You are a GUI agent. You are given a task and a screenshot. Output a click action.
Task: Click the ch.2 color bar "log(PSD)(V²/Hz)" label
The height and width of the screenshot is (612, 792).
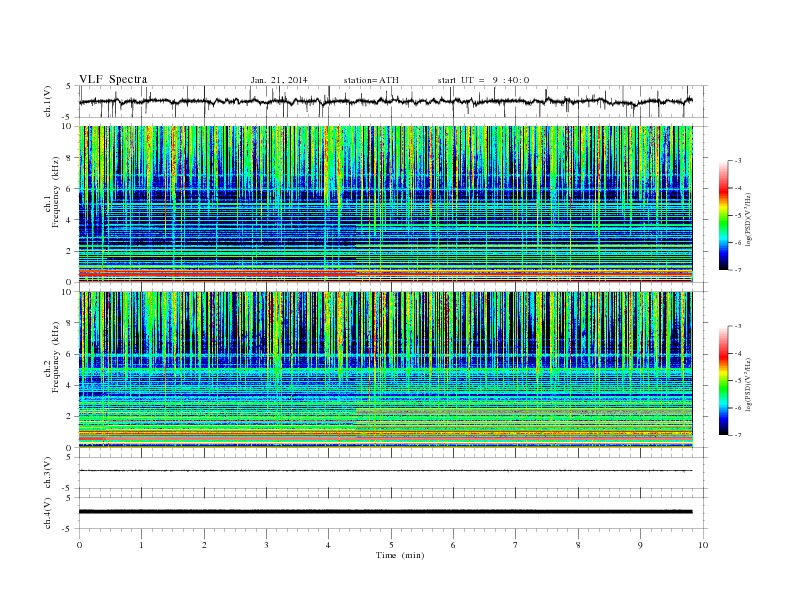tap(748, 384)
